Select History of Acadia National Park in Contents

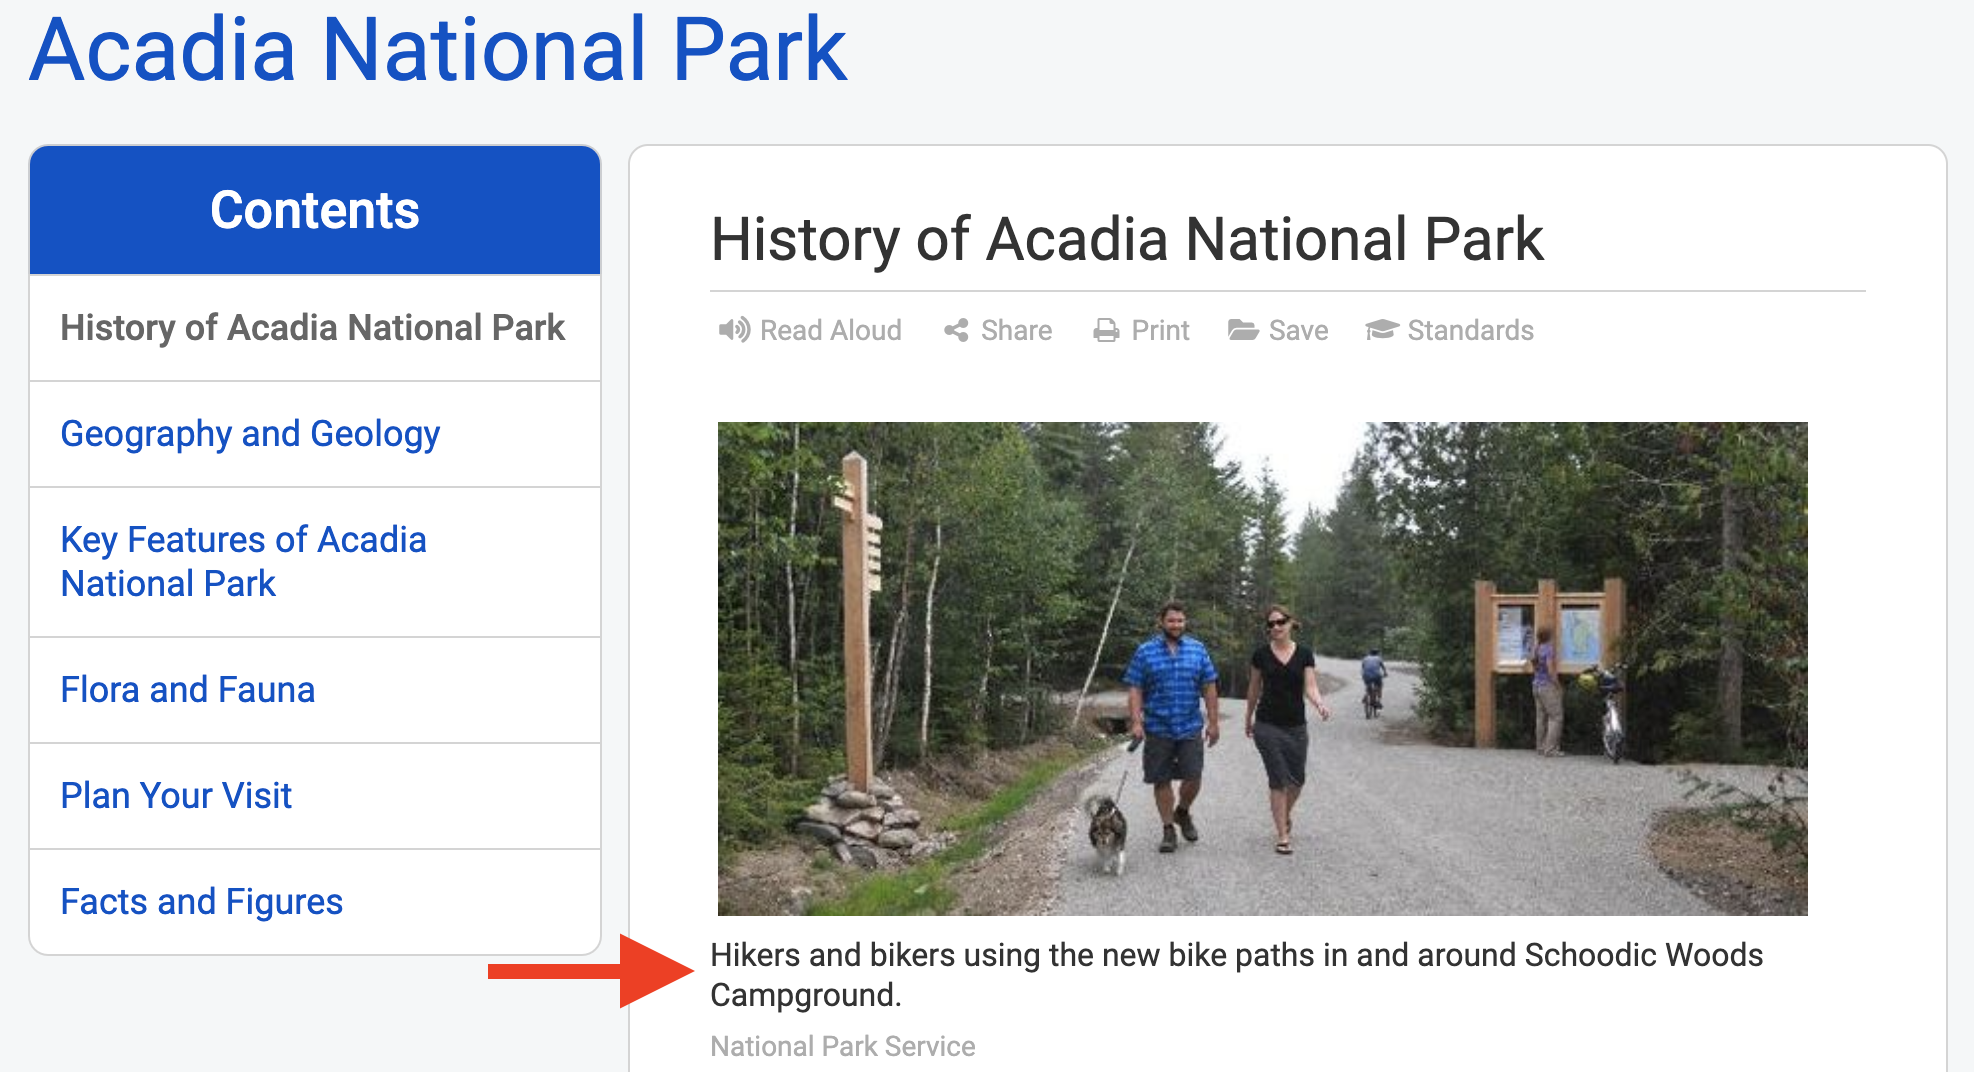[x=315, y=328]
